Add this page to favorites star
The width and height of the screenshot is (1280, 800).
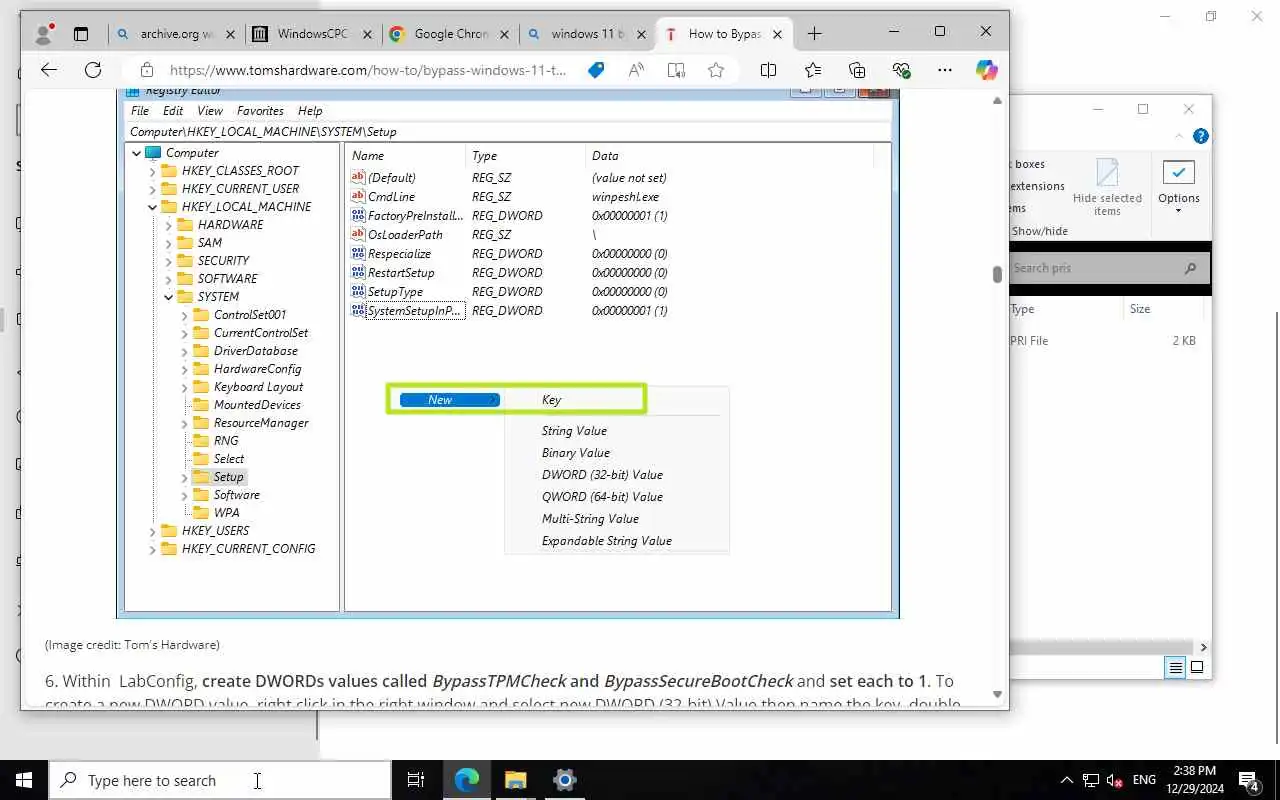pyautogui.click(x=716, y=70)
